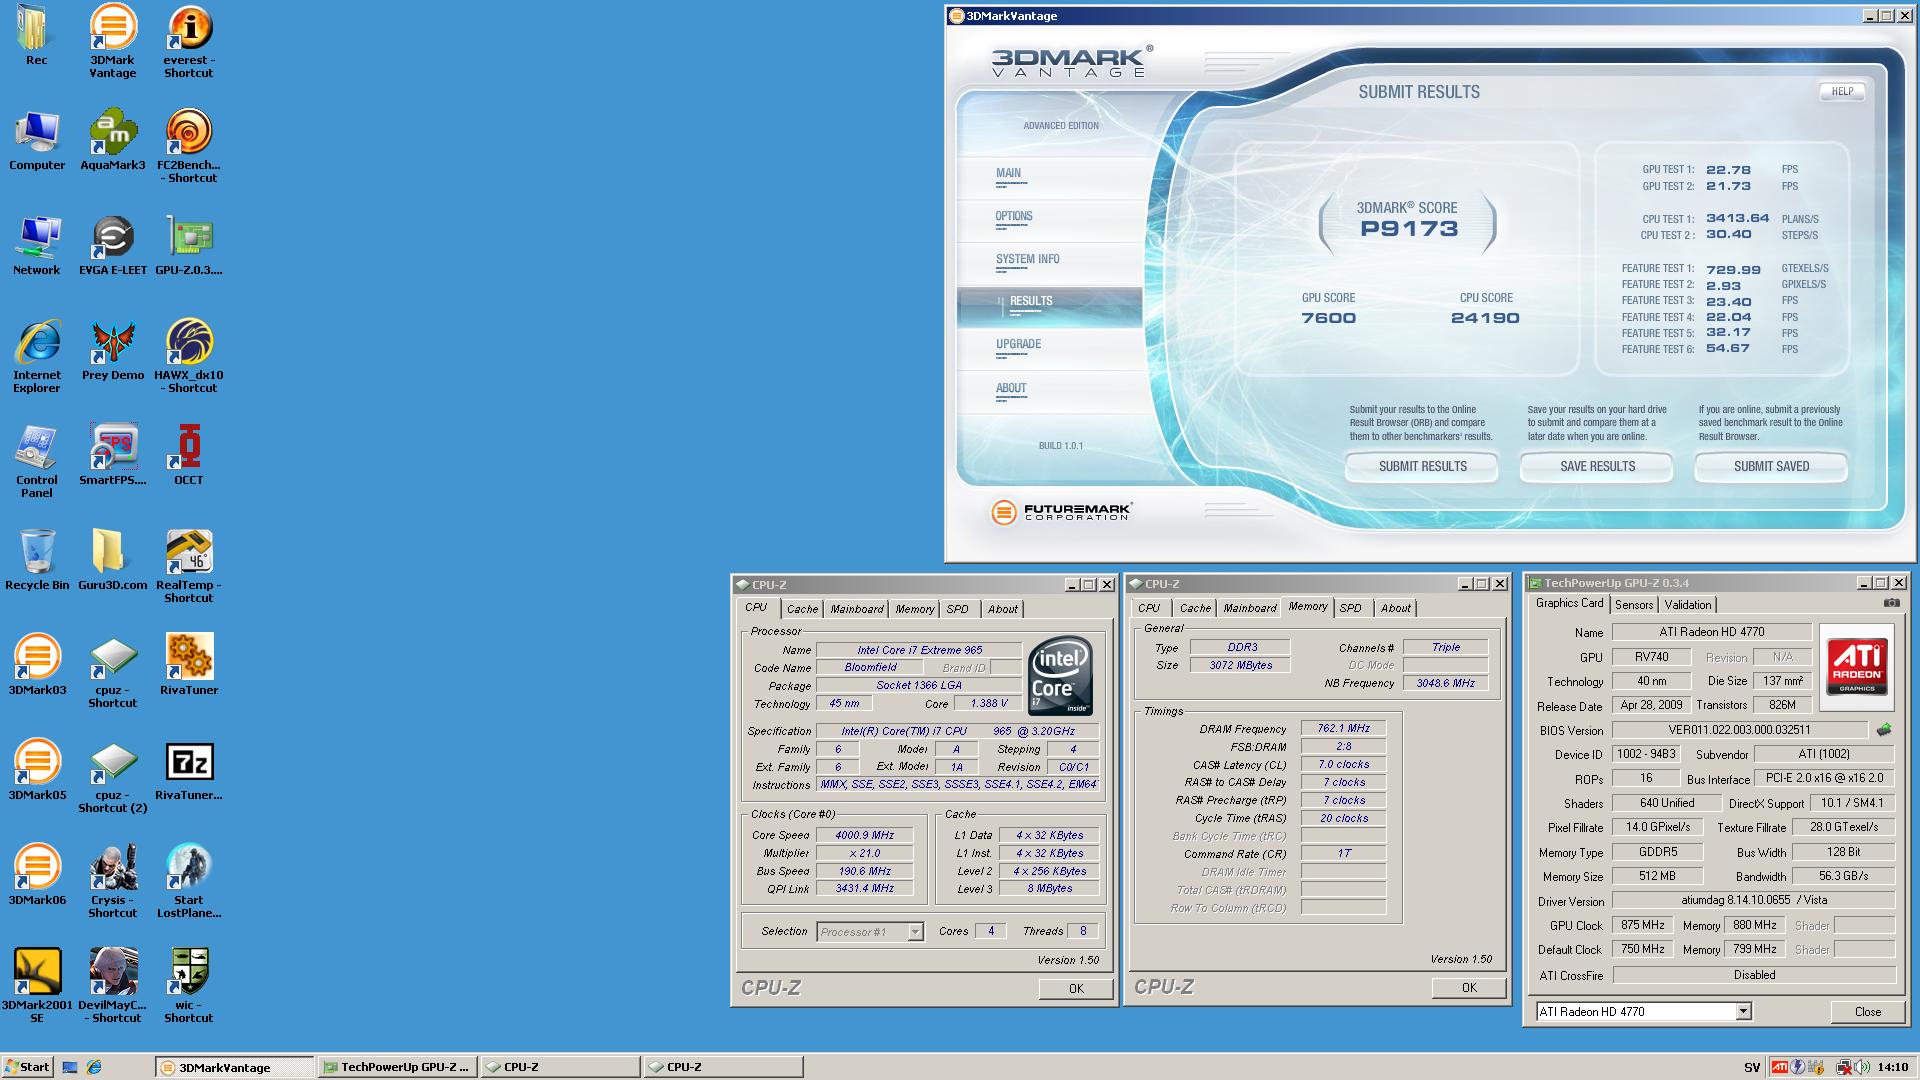Launch 3DMark Vantage desktop shortcut
The height and width of the screenshot is (1080, 1920).
[112, 40]
